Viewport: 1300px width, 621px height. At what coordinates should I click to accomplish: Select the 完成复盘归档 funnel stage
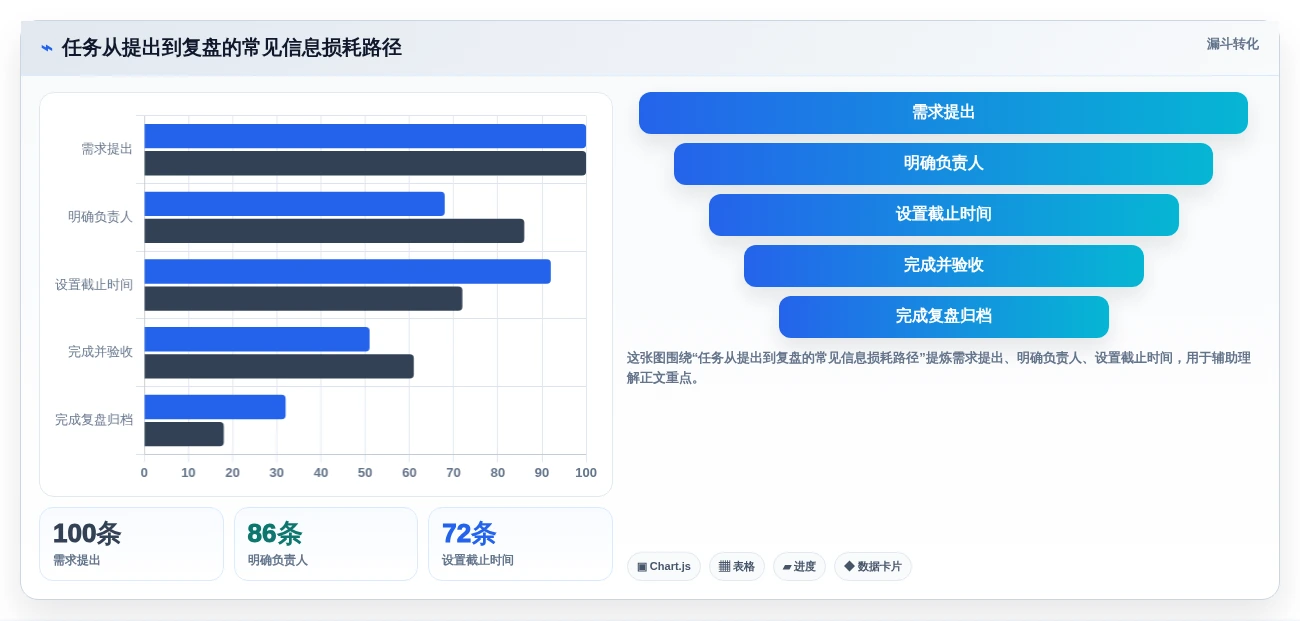click(x=943, y=317)
